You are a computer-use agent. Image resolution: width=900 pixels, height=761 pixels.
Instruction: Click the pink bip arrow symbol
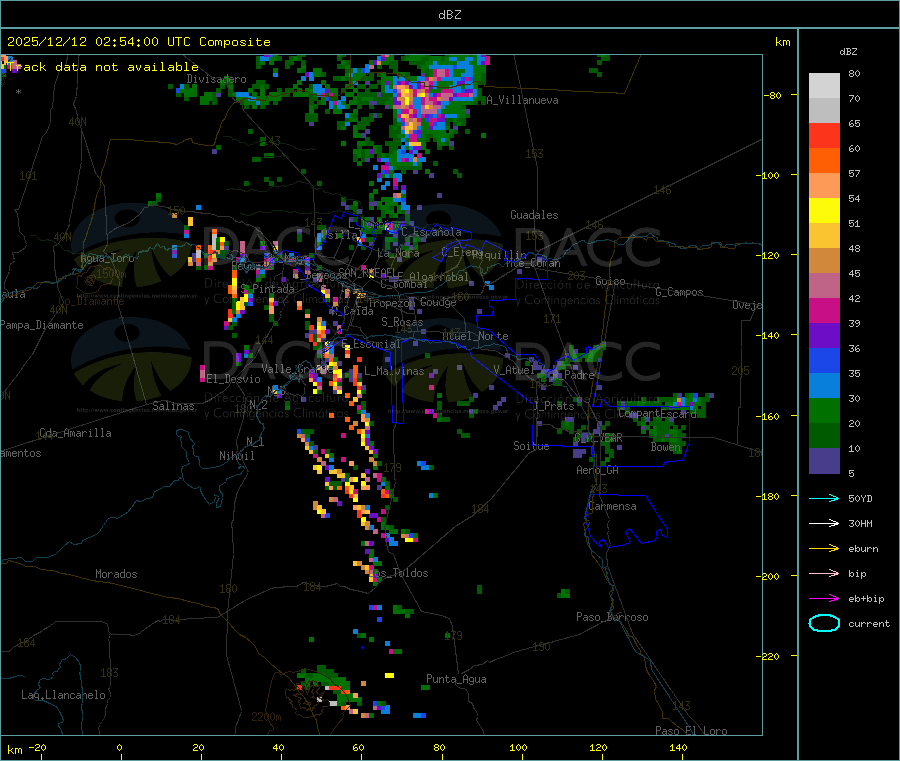click(x=824, y=573)
